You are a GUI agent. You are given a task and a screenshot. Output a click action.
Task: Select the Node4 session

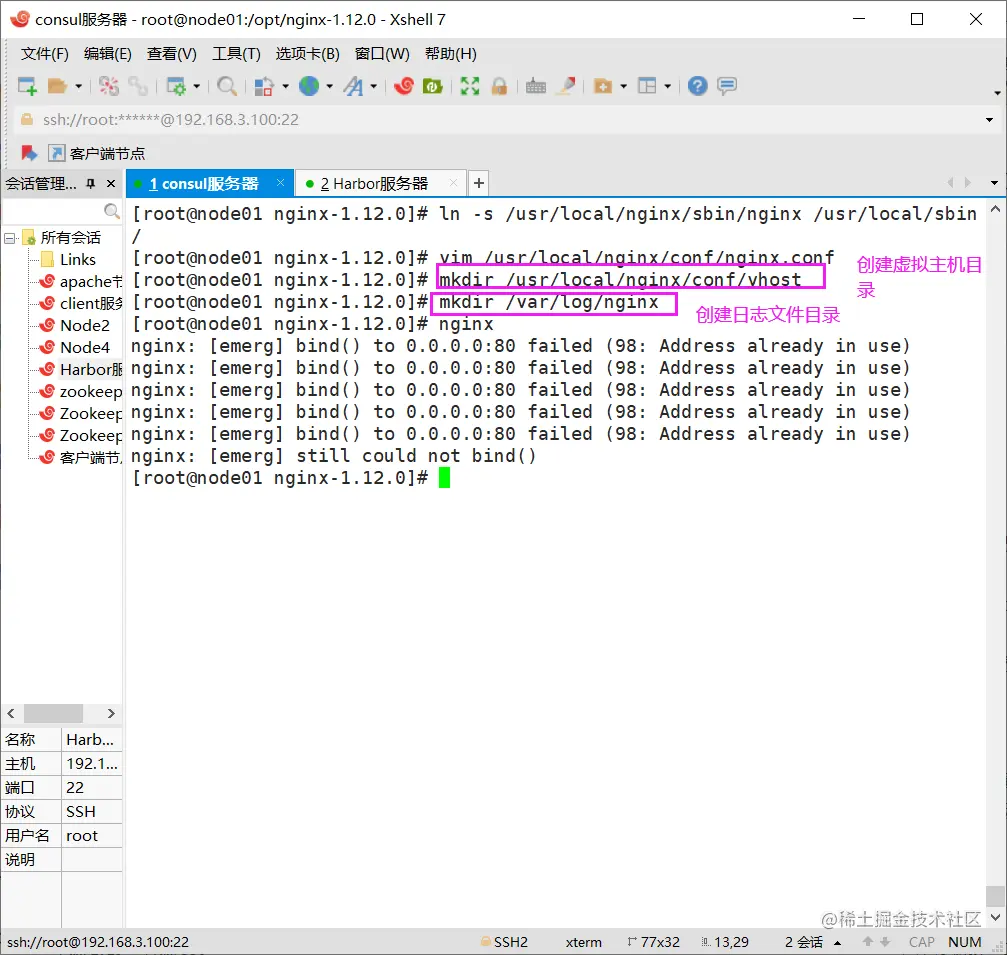coord(75,347)
